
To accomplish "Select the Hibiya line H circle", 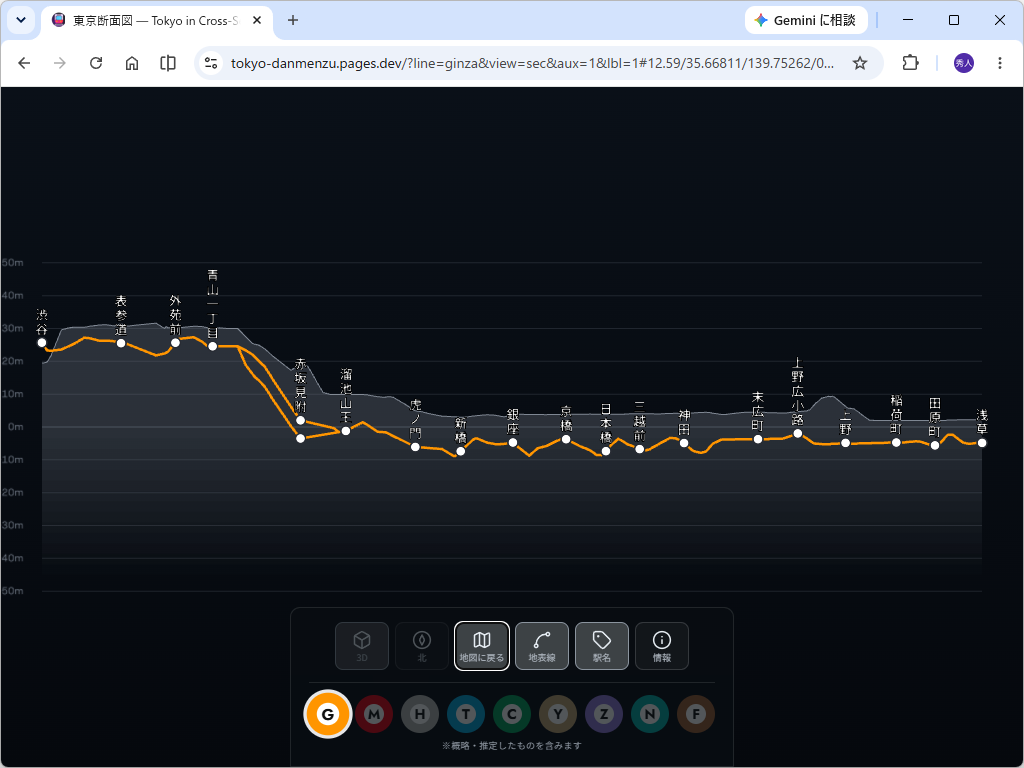I will coord(420,714).
